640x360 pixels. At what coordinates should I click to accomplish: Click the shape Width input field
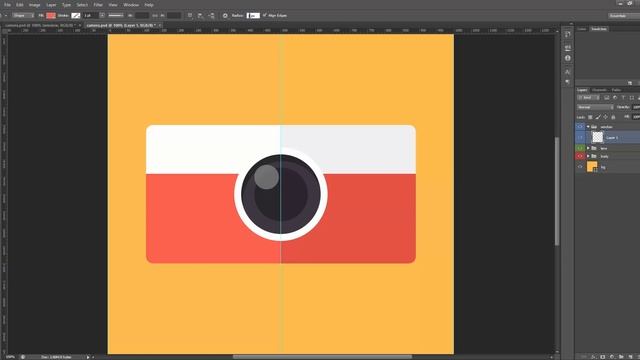click(142, 16)
